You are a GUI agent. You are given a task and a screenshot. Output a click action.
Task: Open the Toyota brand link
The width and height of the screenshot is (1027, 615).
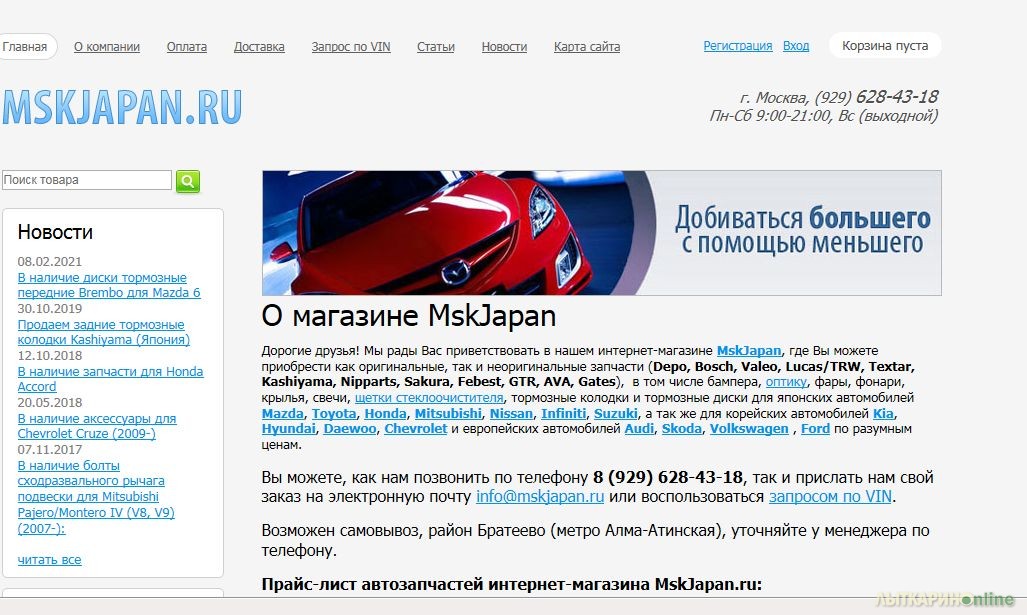click(334, 413)
